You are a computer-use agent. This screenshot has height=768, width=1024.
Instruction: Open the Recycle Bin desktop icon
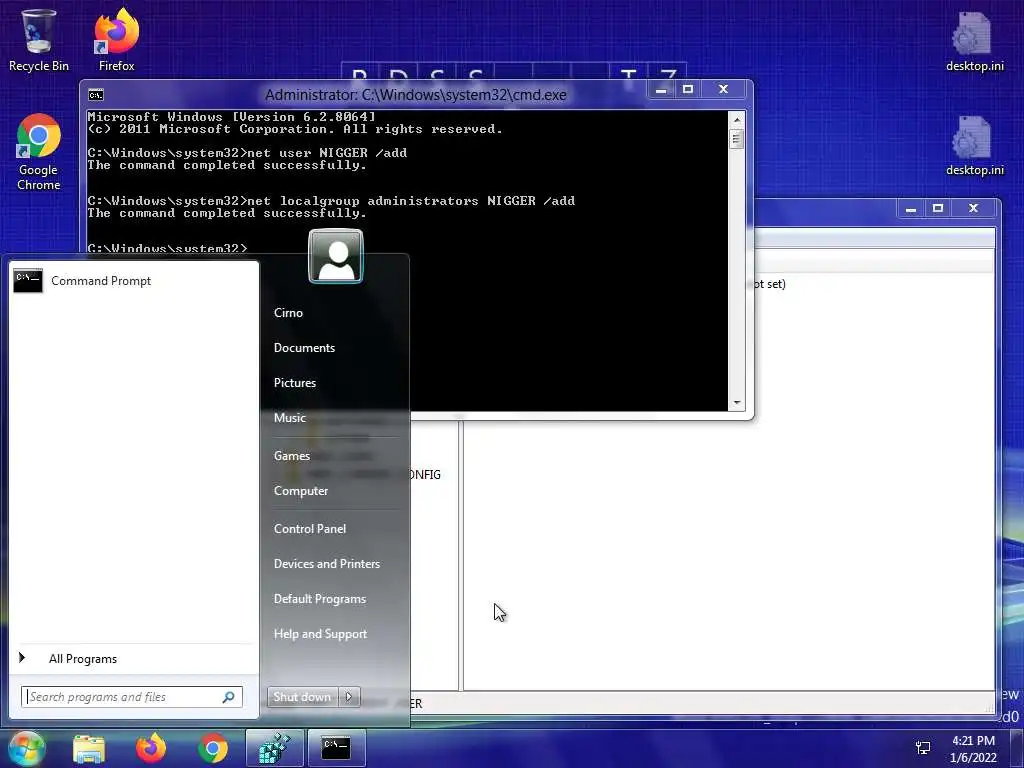(x=39, y=39)
